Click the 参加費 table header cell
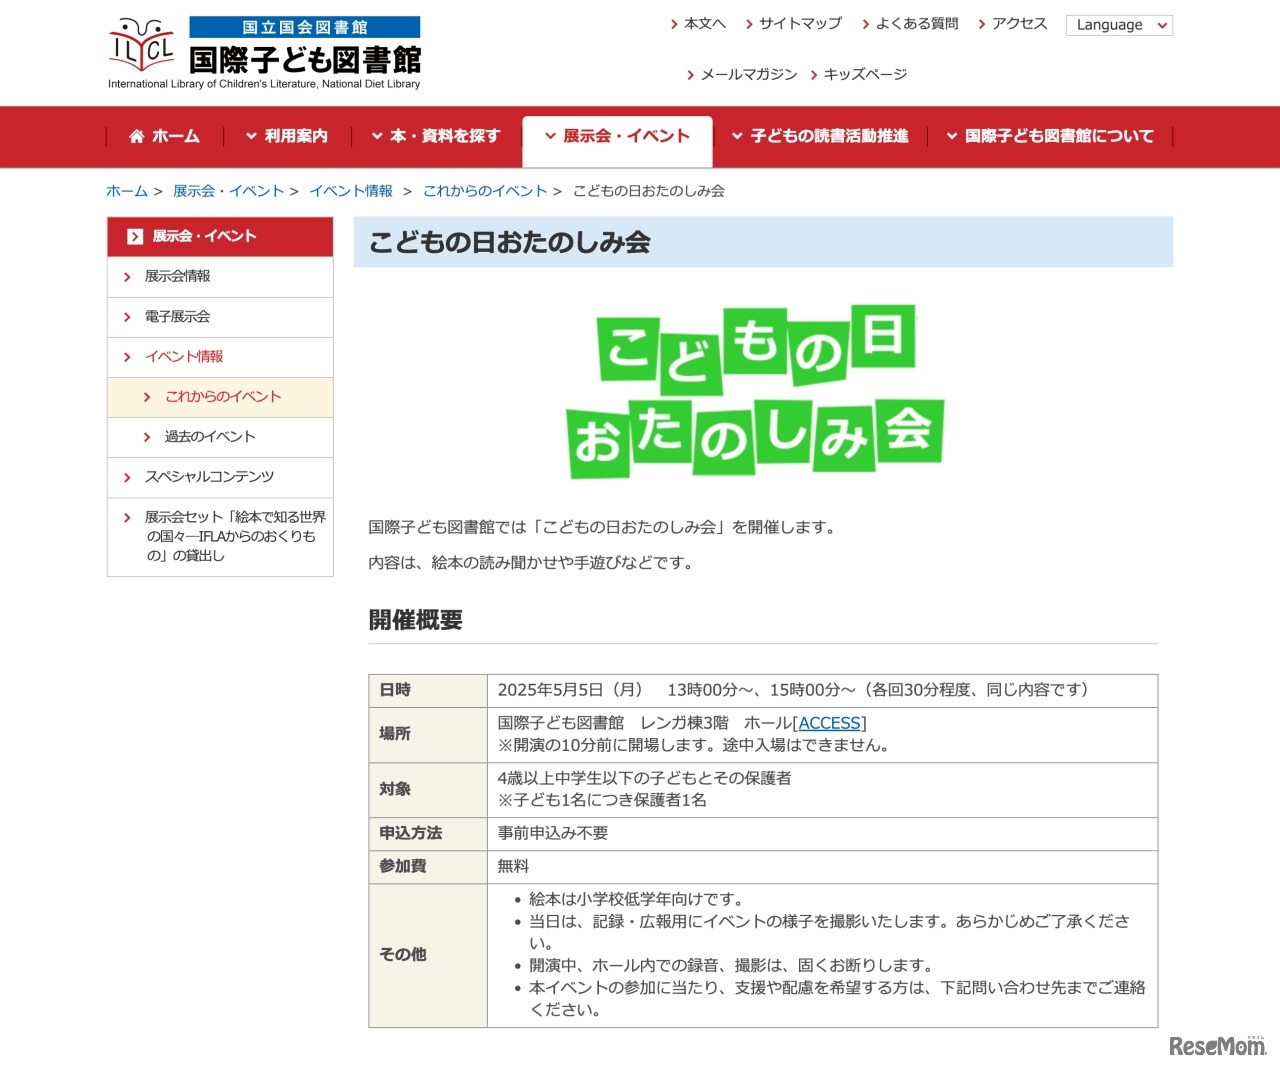This screenshot has height=1069, width=1280. pos(428,867)
